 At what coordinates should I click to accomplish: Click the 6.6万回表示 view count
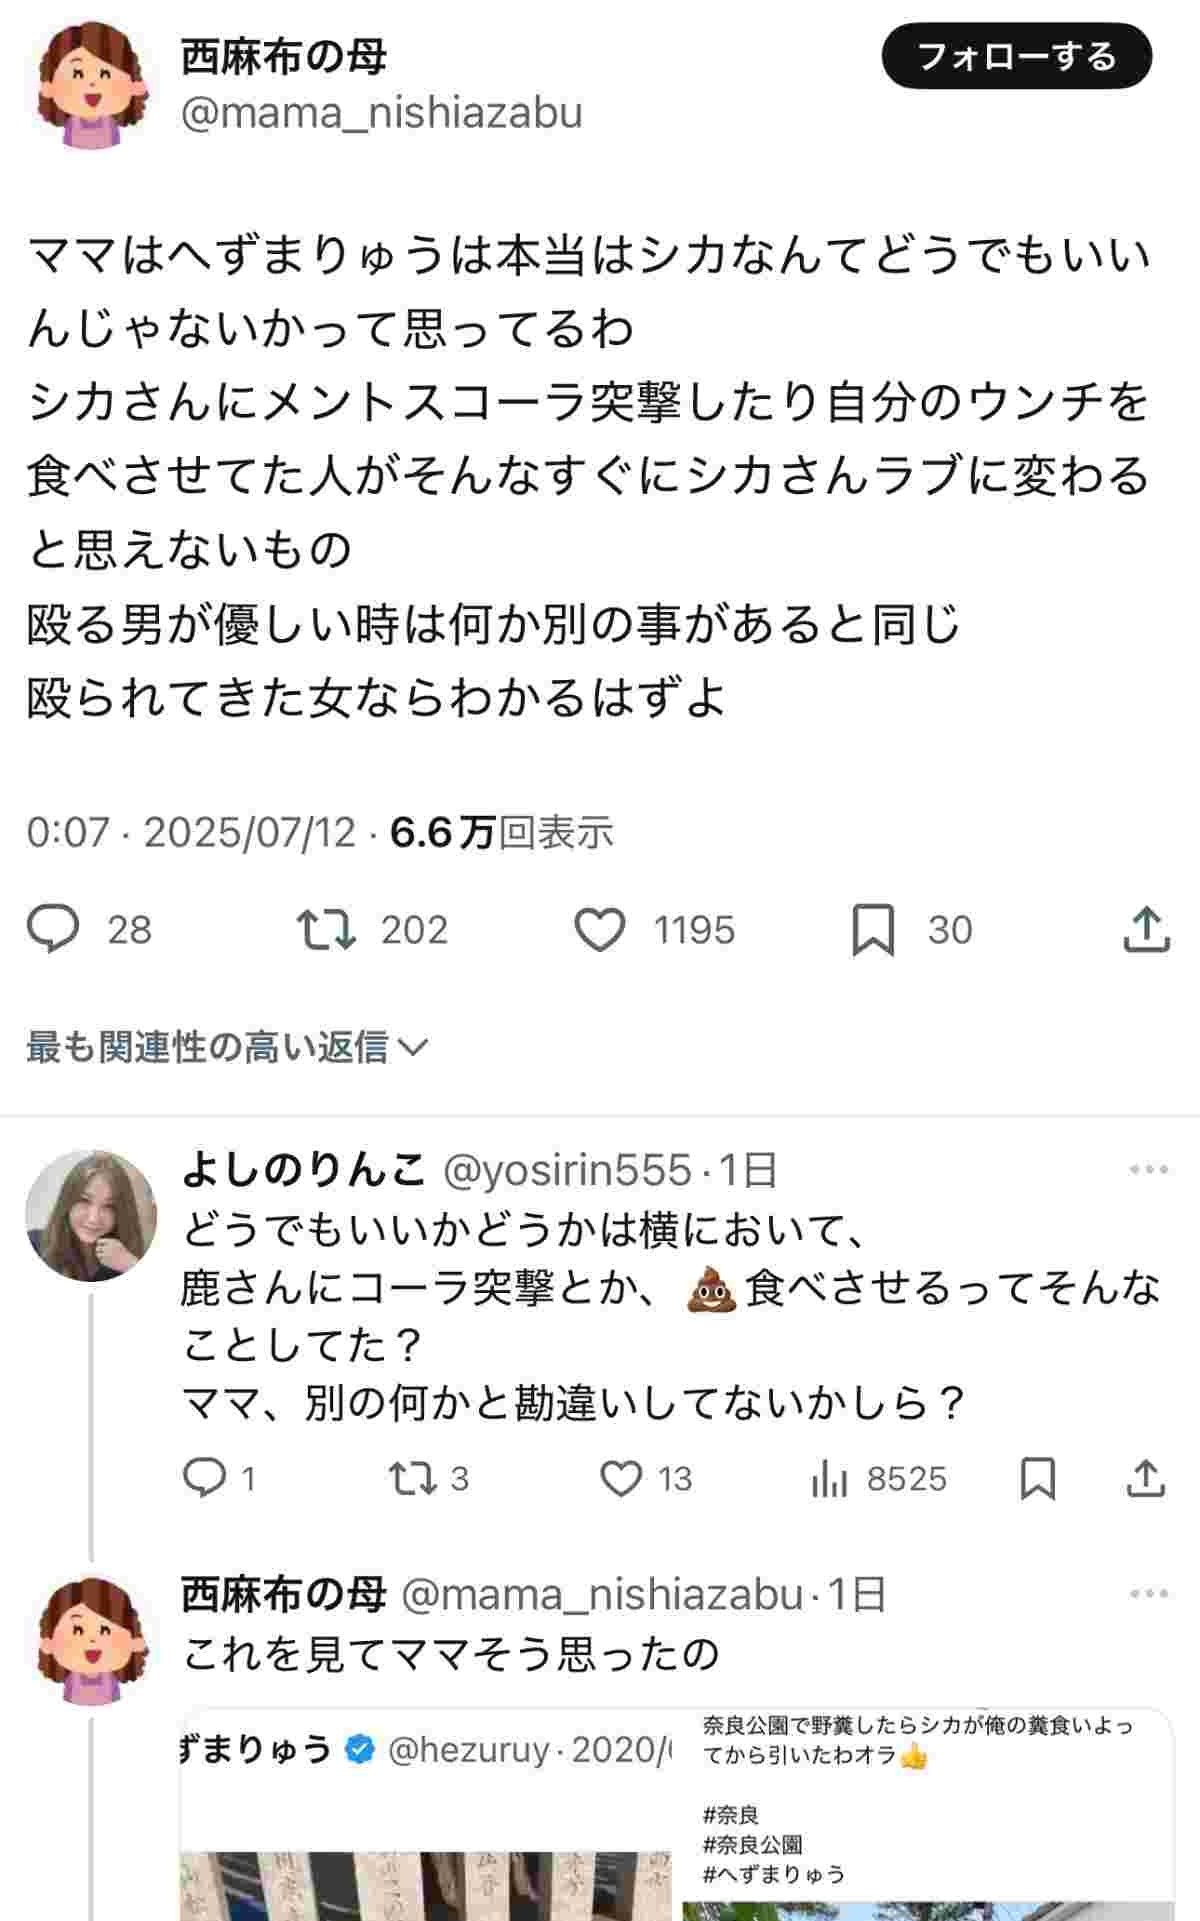pos(501,832)
